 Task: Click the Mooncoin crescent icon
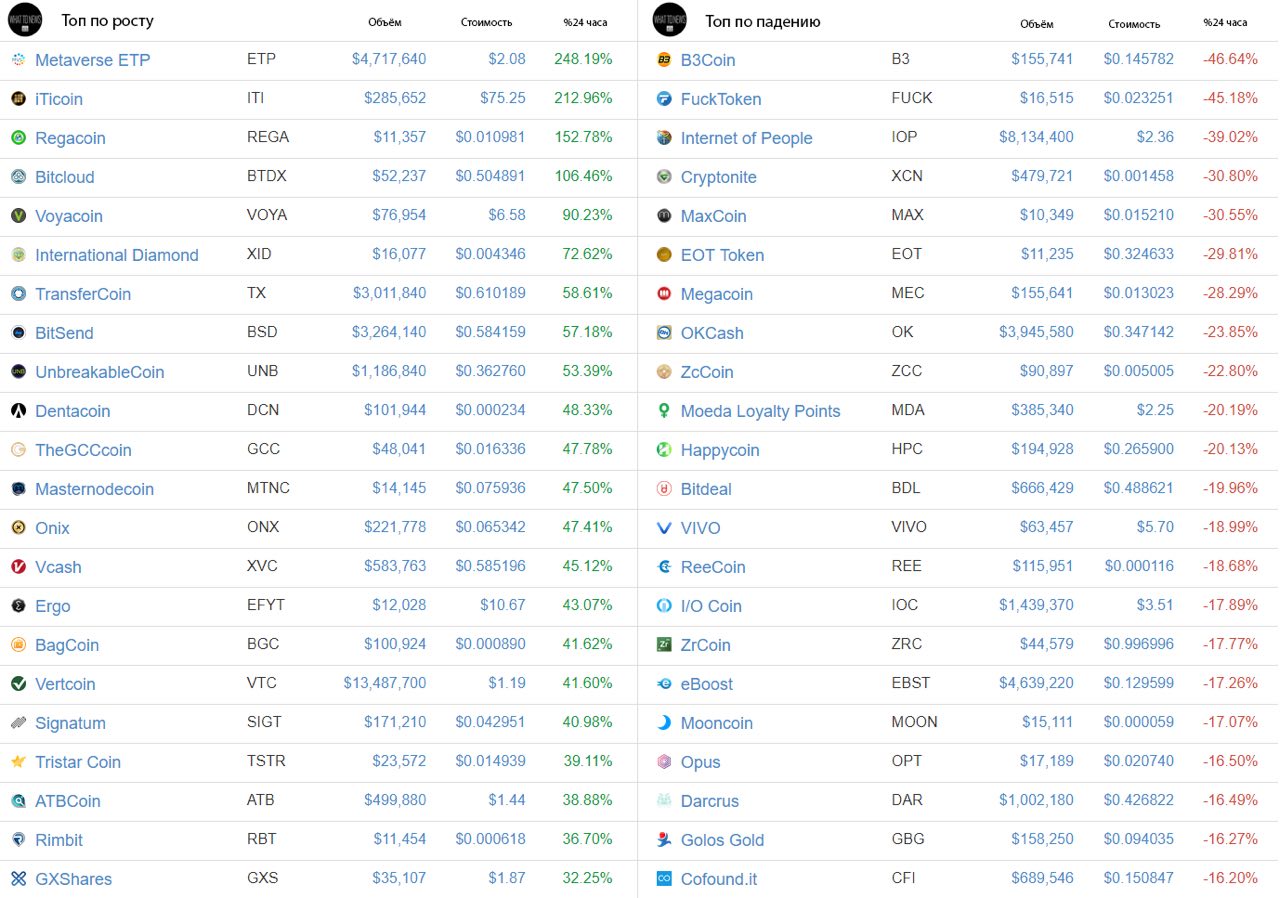coord(664,723)
